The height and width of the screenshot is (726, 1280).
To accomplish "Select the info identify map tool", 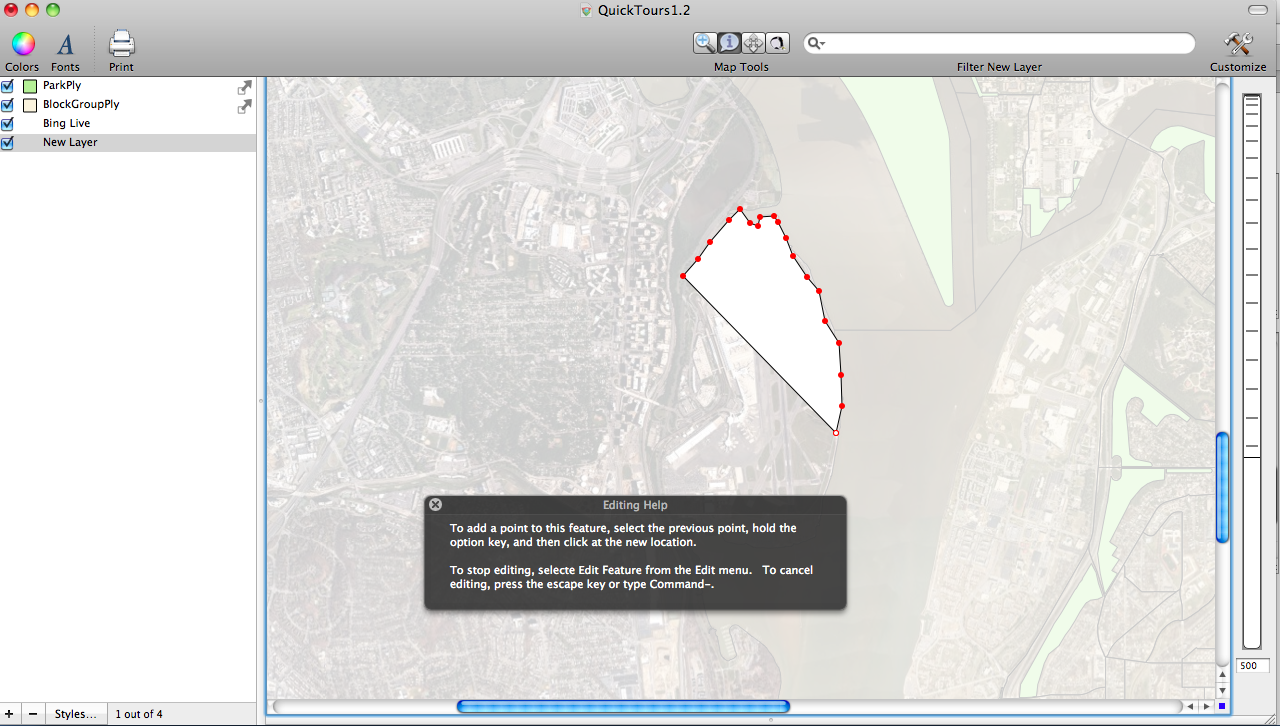I will [x=729, y=43].
